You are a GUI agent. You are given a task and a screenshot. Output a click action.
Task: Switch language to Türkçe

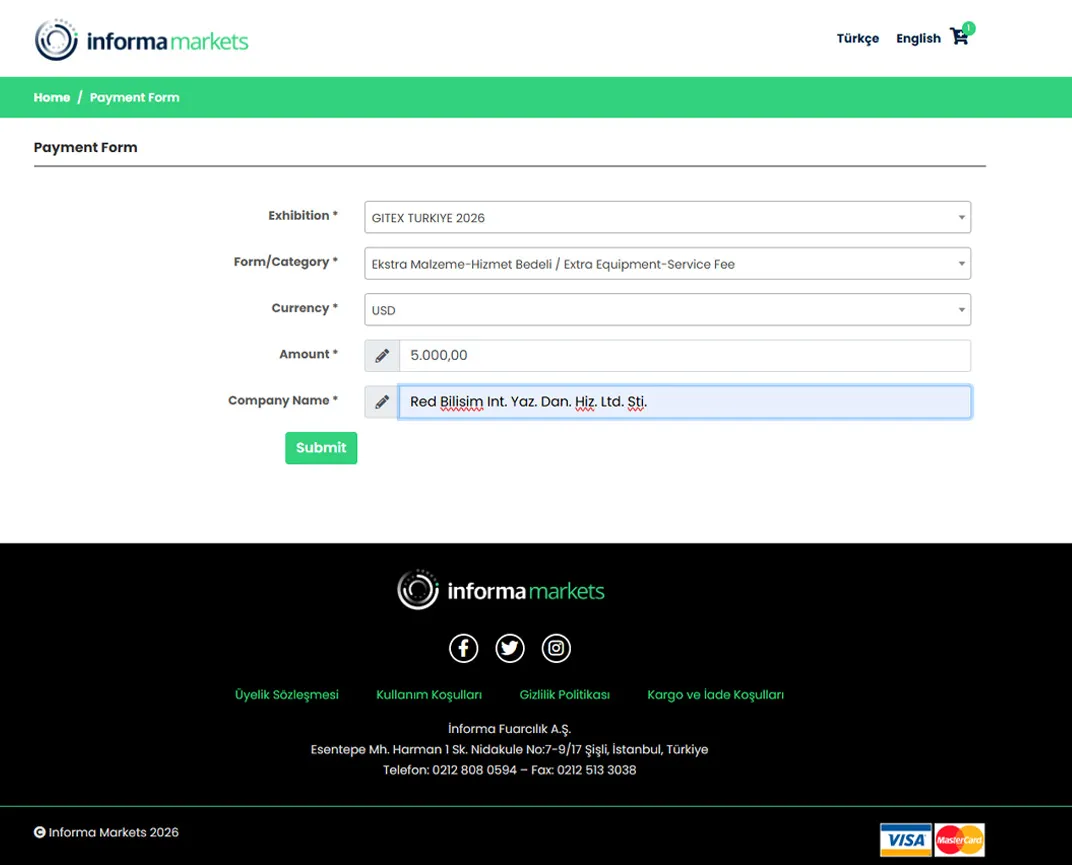(x=858, y=38)
